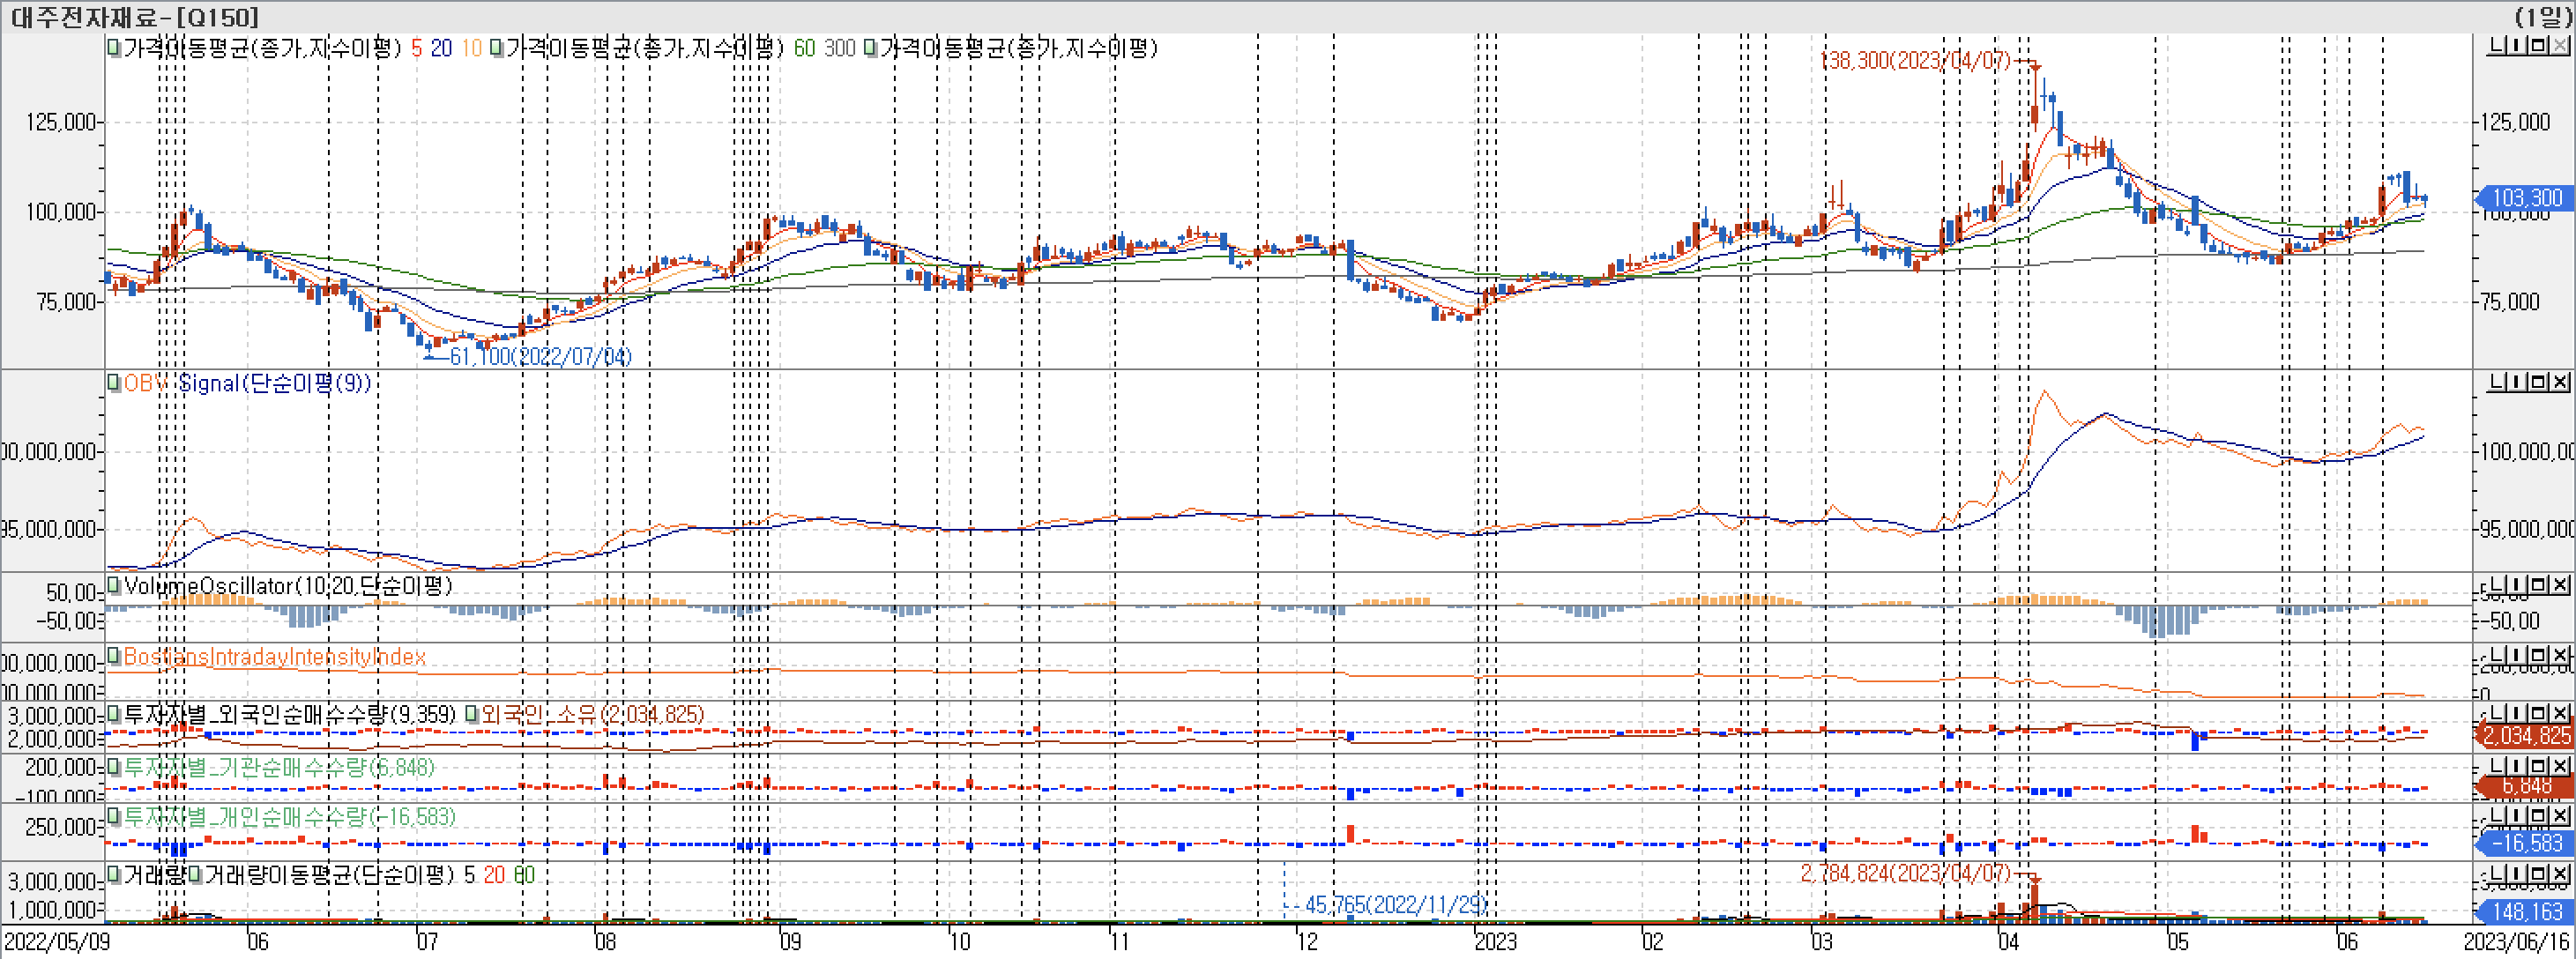Toggle the first 가격이동평균 indicator checkbox
2576x959 pixels.
pos(114,47)
